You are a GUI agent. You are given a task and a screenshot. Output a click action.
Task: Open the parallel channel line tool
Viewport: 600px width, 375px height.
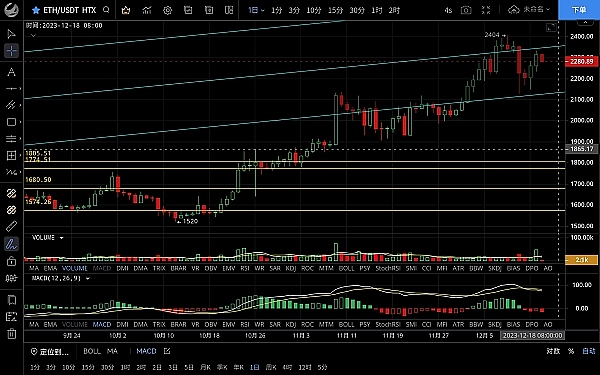[11, 104]
